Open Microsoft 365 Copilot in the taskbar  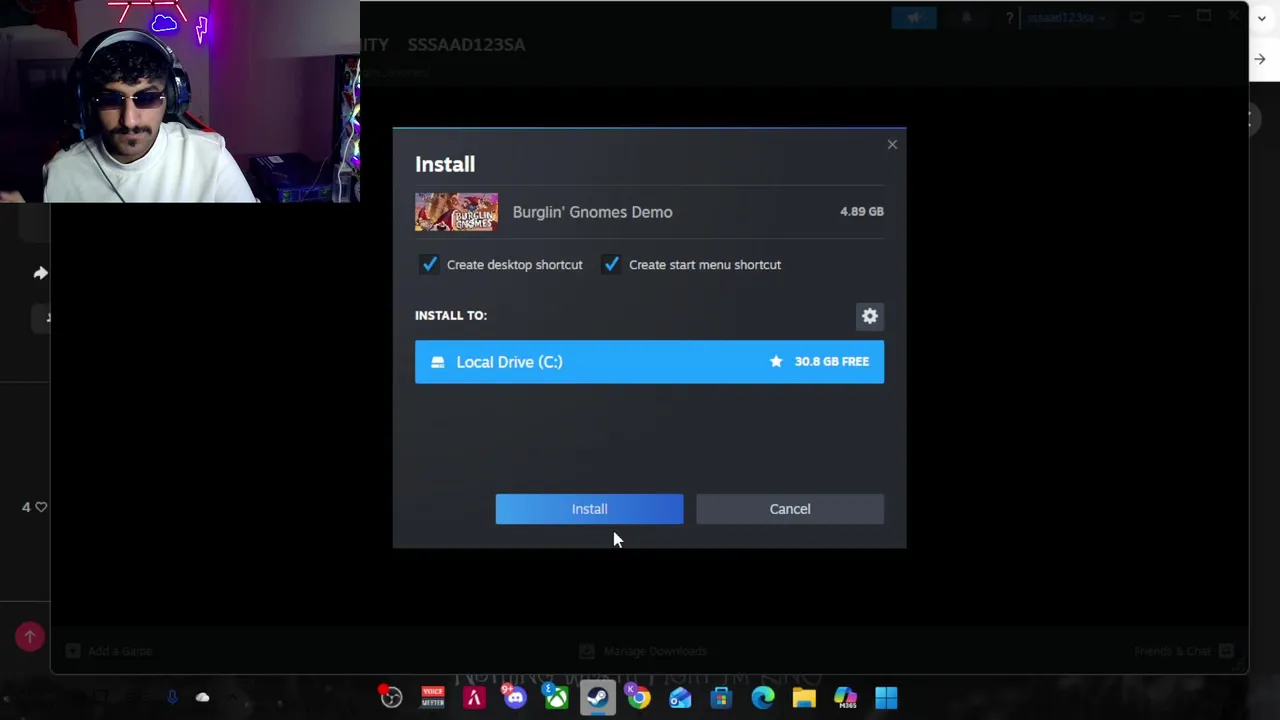846,697
